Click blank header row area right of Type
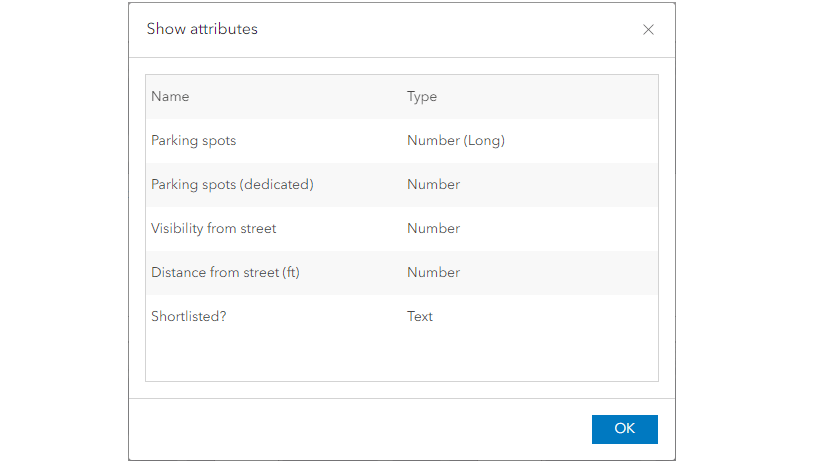The image size is (826, 465). point(560,97)
